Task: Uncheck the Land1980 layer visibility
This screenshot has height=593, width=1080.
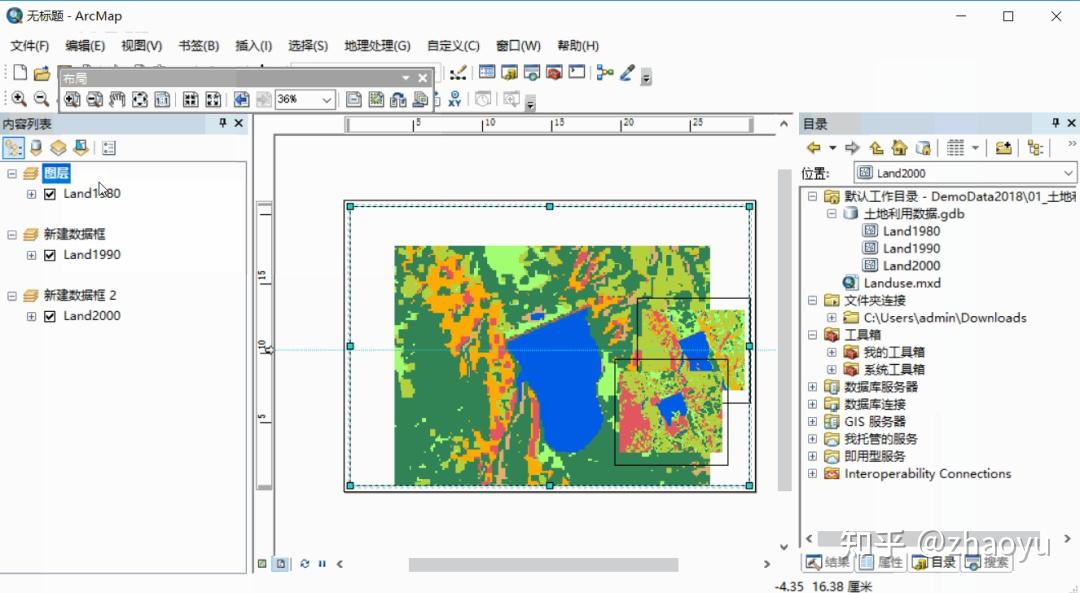Action: coord(49,193)
